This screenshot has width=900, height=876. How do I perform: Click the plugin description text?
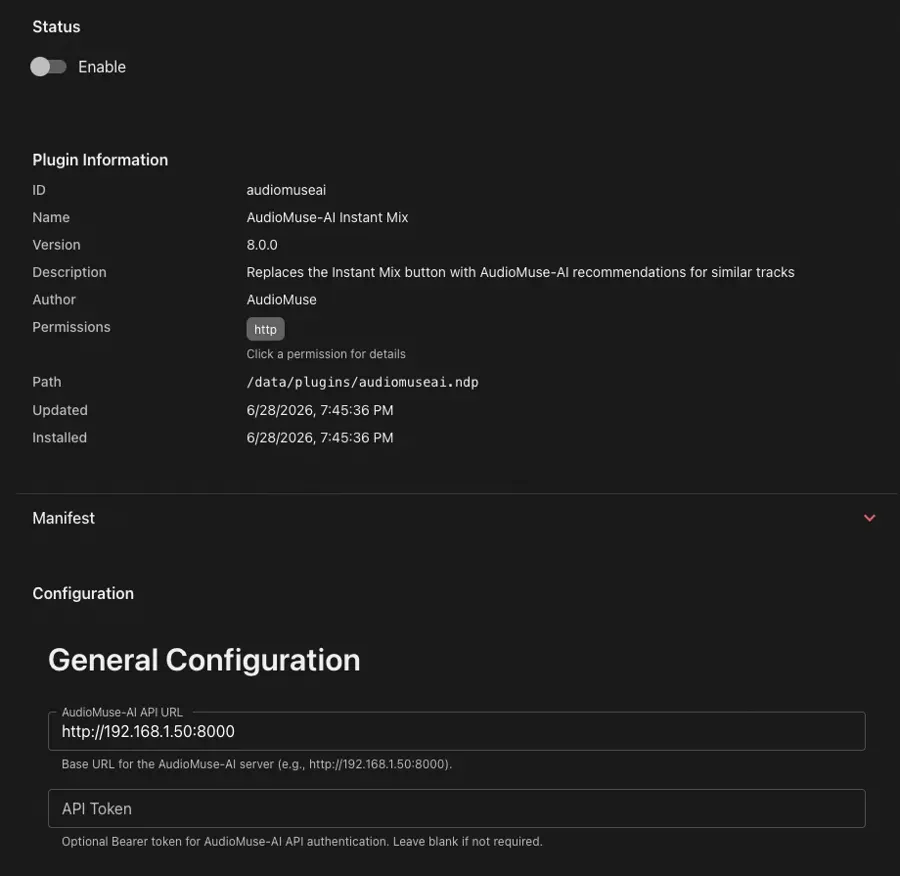pyautogui.click(x=520, y=272)
